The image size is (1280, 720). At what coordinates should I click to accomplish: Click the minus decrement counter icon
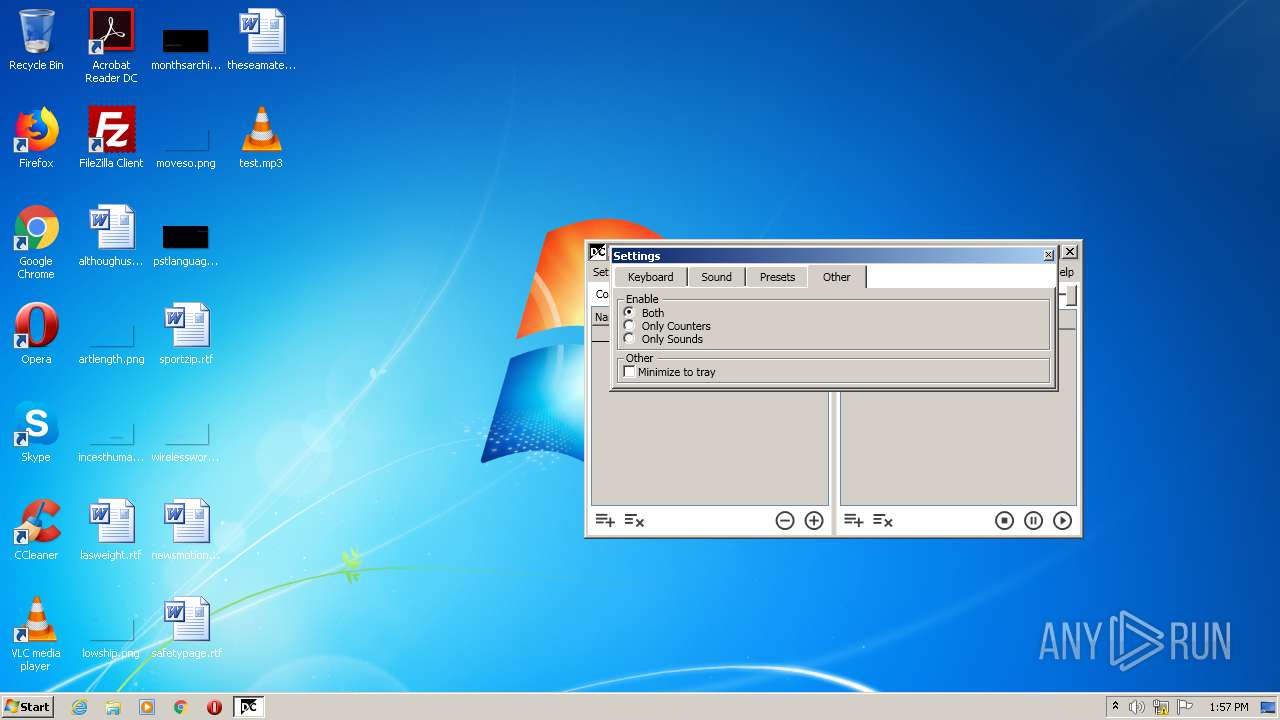click(785, 520)
